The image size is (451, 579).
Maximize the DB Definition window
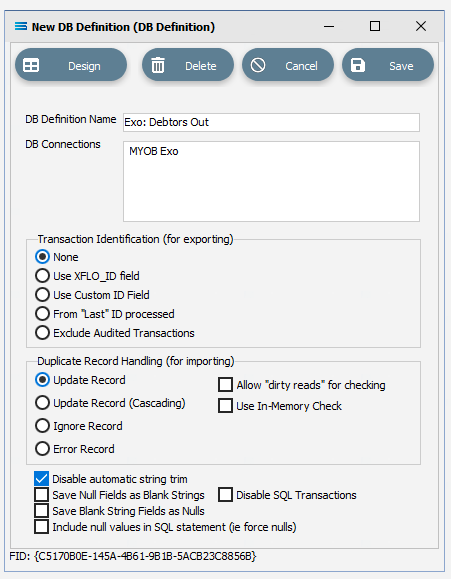point(375,26)
